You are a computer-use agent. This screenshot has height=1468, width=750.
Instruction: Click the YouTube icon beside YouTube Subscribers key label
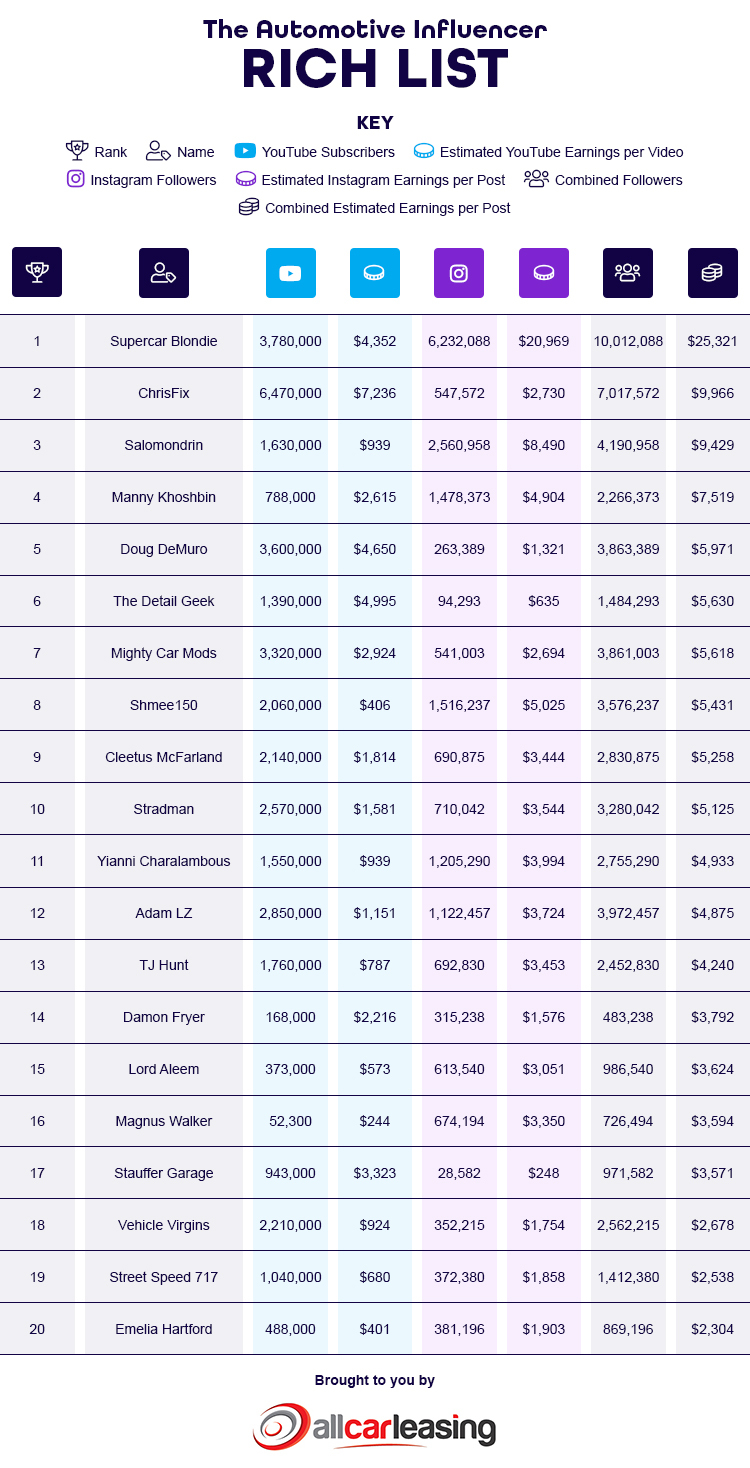coord(245,151)
